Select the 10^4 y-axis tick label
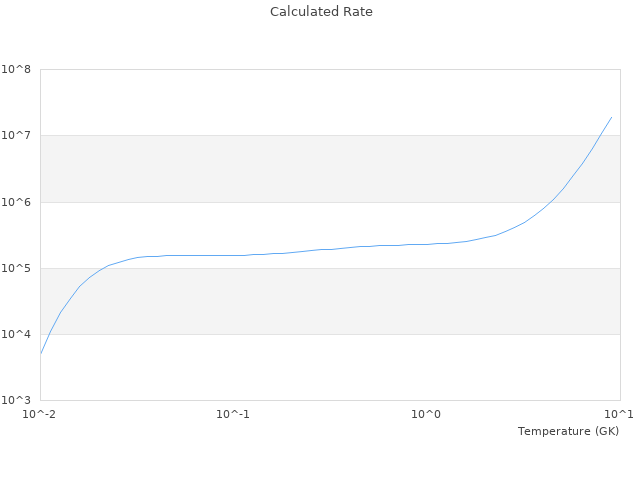Viewport: 640px width, 480px height. [x=16, y=334]
